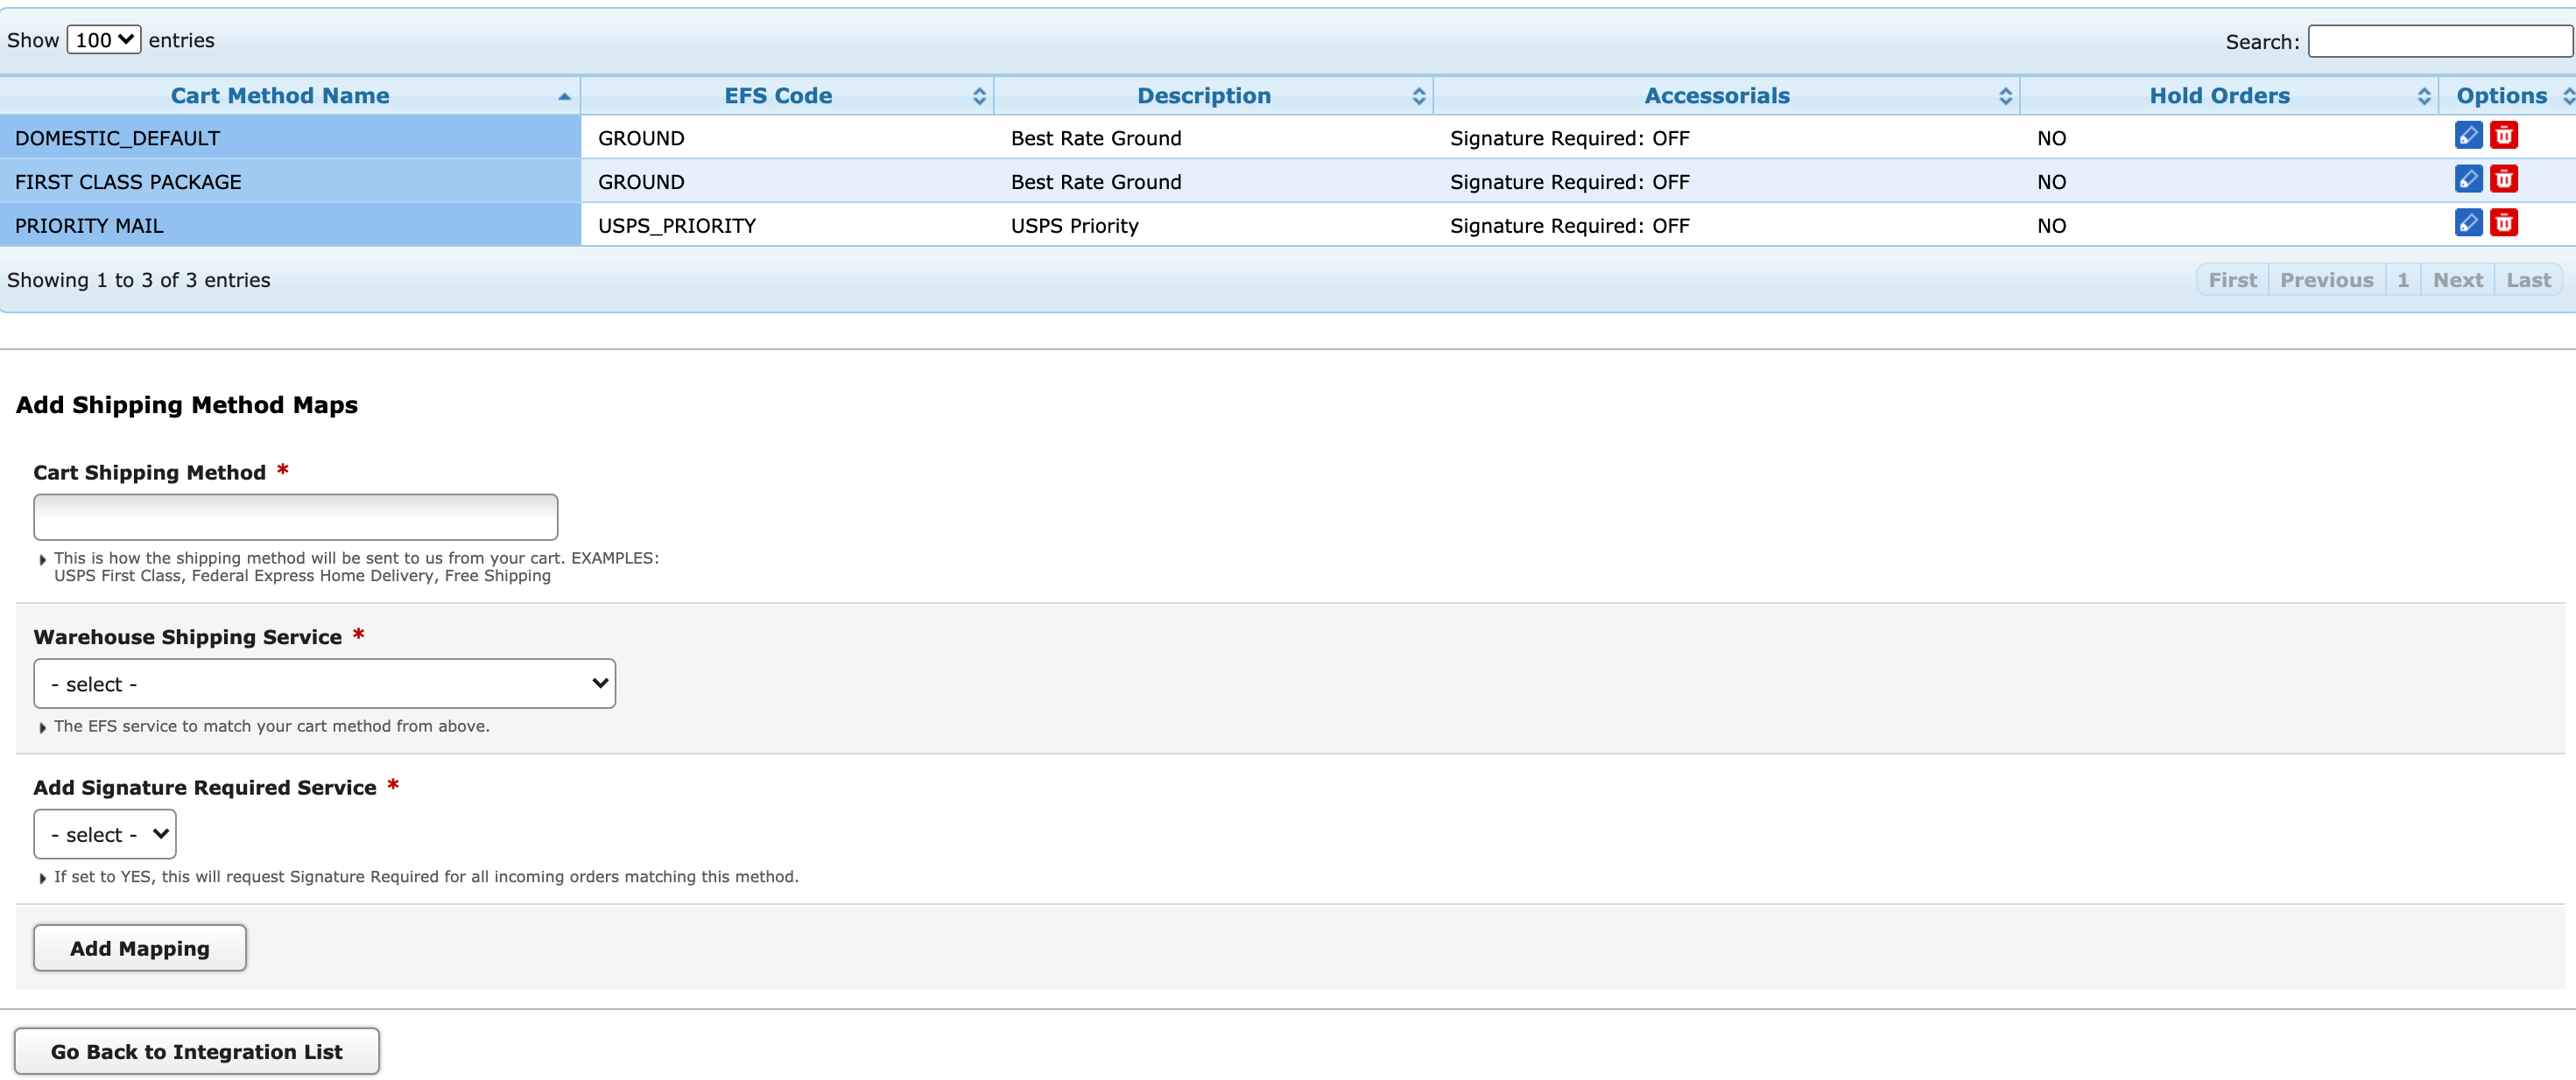The image size is (2576, 1080).
Task: Select page 1 in pagination
Action: [2402, 280]
